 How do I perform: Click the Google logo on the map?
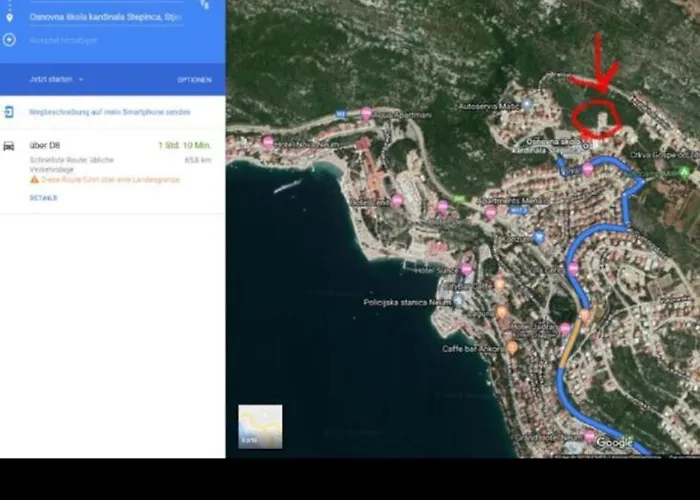613,442
